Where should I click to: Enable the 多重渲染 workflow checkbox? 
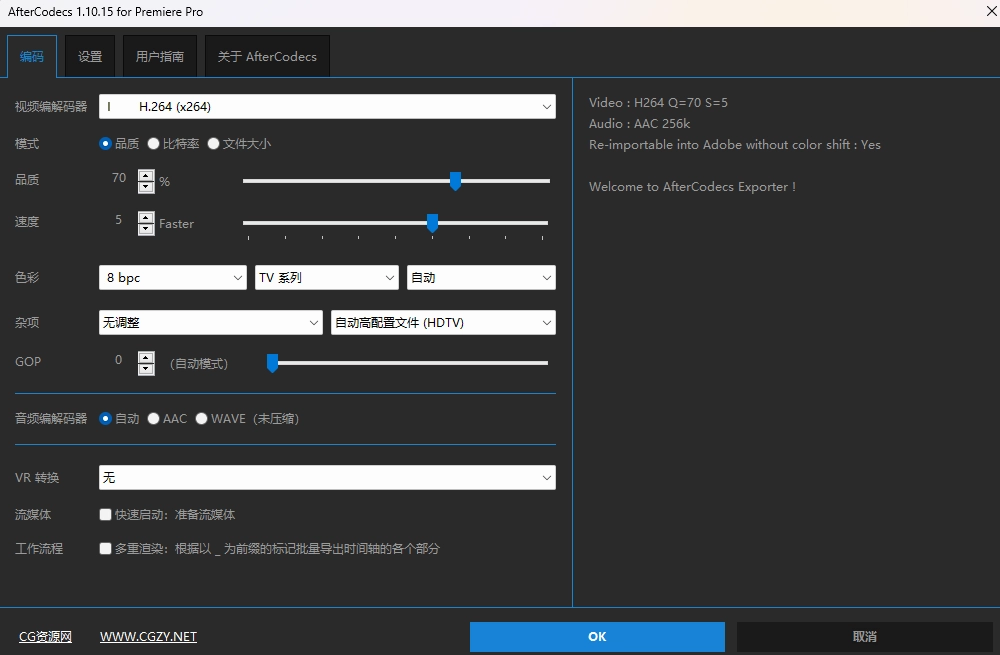pos(105,548)
